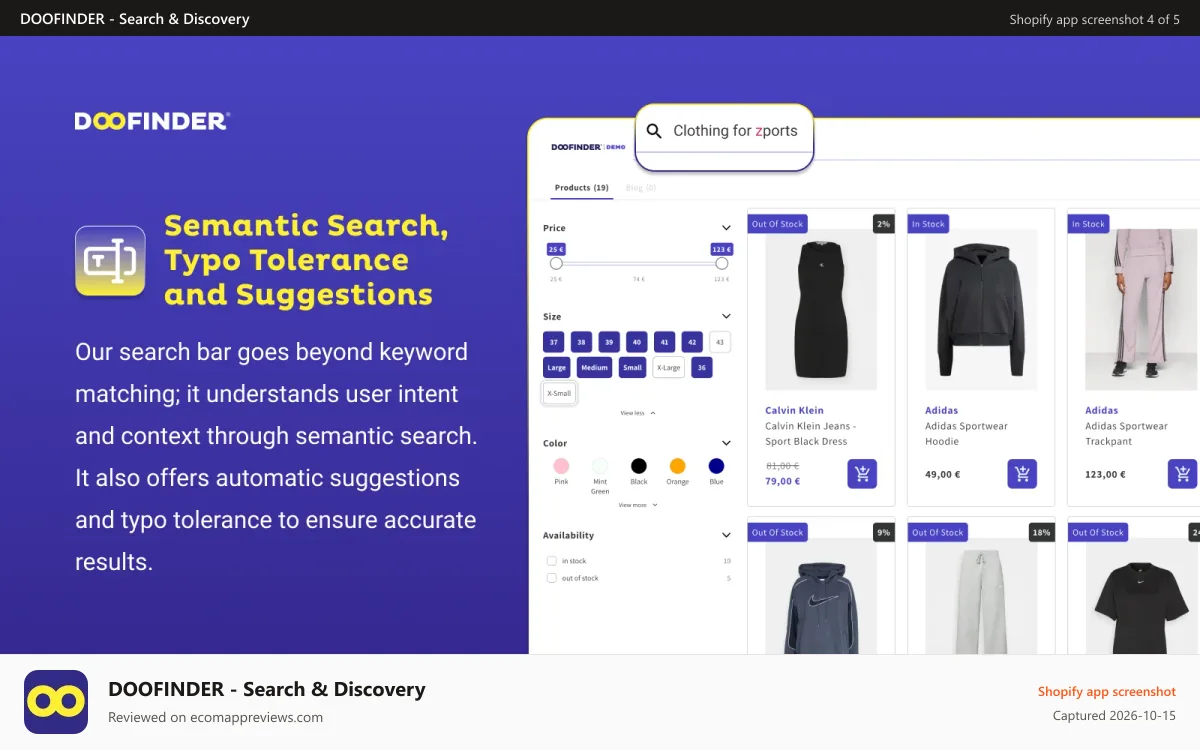
Task: Toggle size 41 filter
Action: (x=665, y=342)
